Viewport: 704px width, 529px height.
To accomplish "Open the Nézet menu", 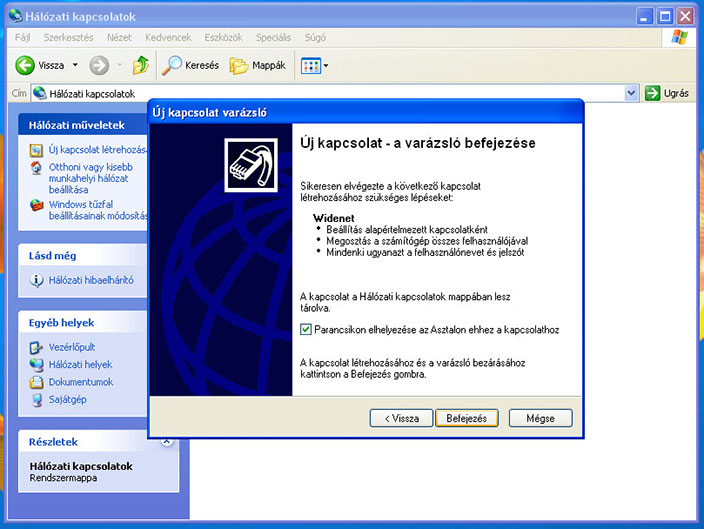I will click(119, 38).
